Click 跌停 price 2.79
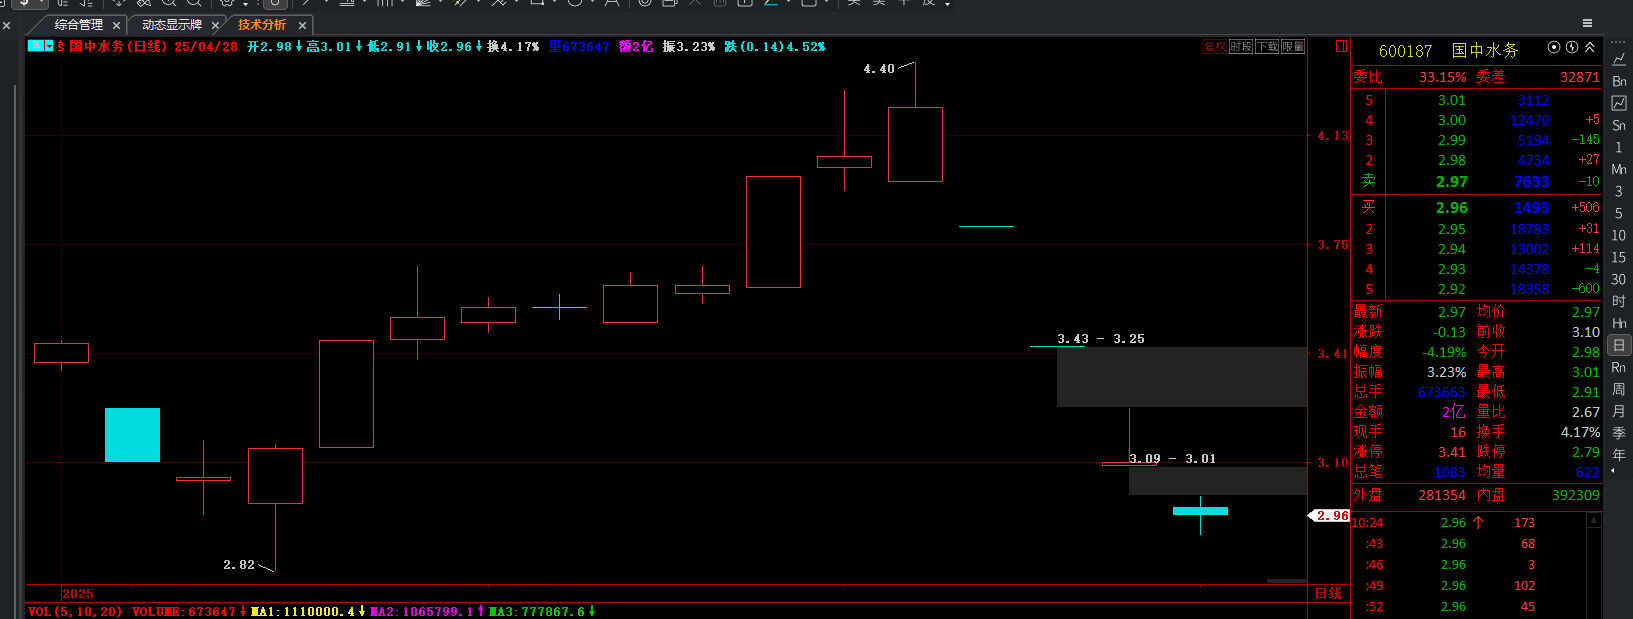1633x619 pixels. coord(1585,452)
